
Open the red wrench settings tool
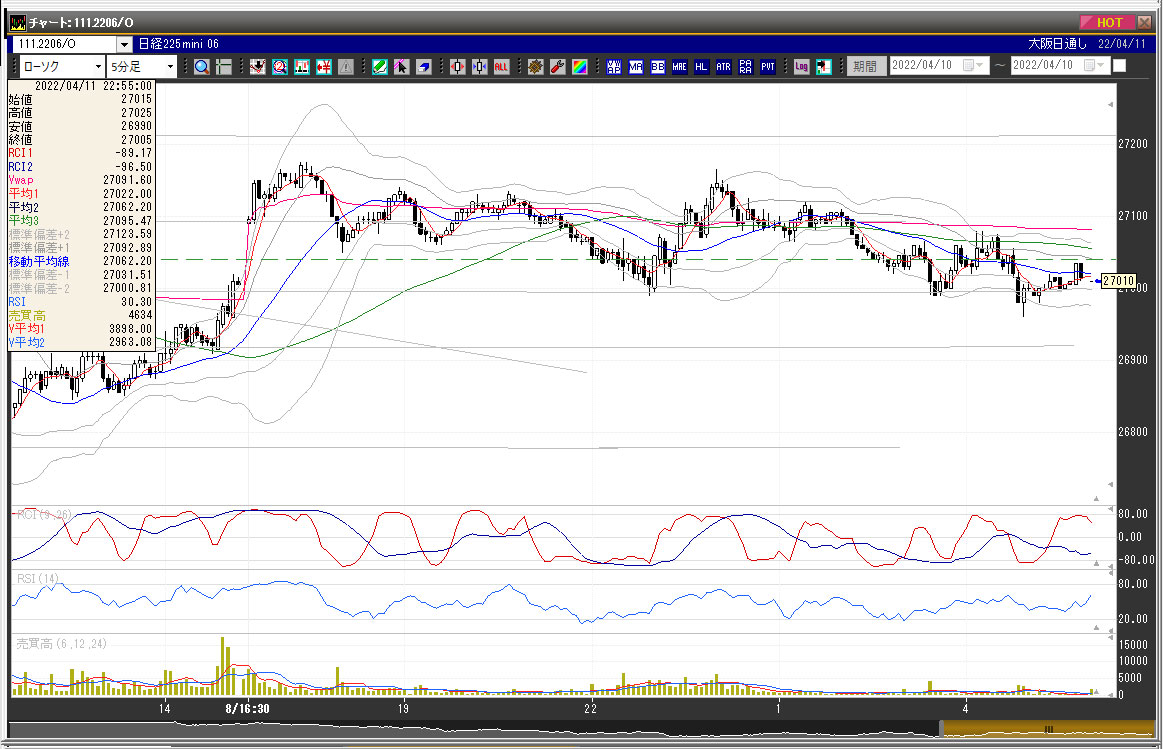pos(558,67)
